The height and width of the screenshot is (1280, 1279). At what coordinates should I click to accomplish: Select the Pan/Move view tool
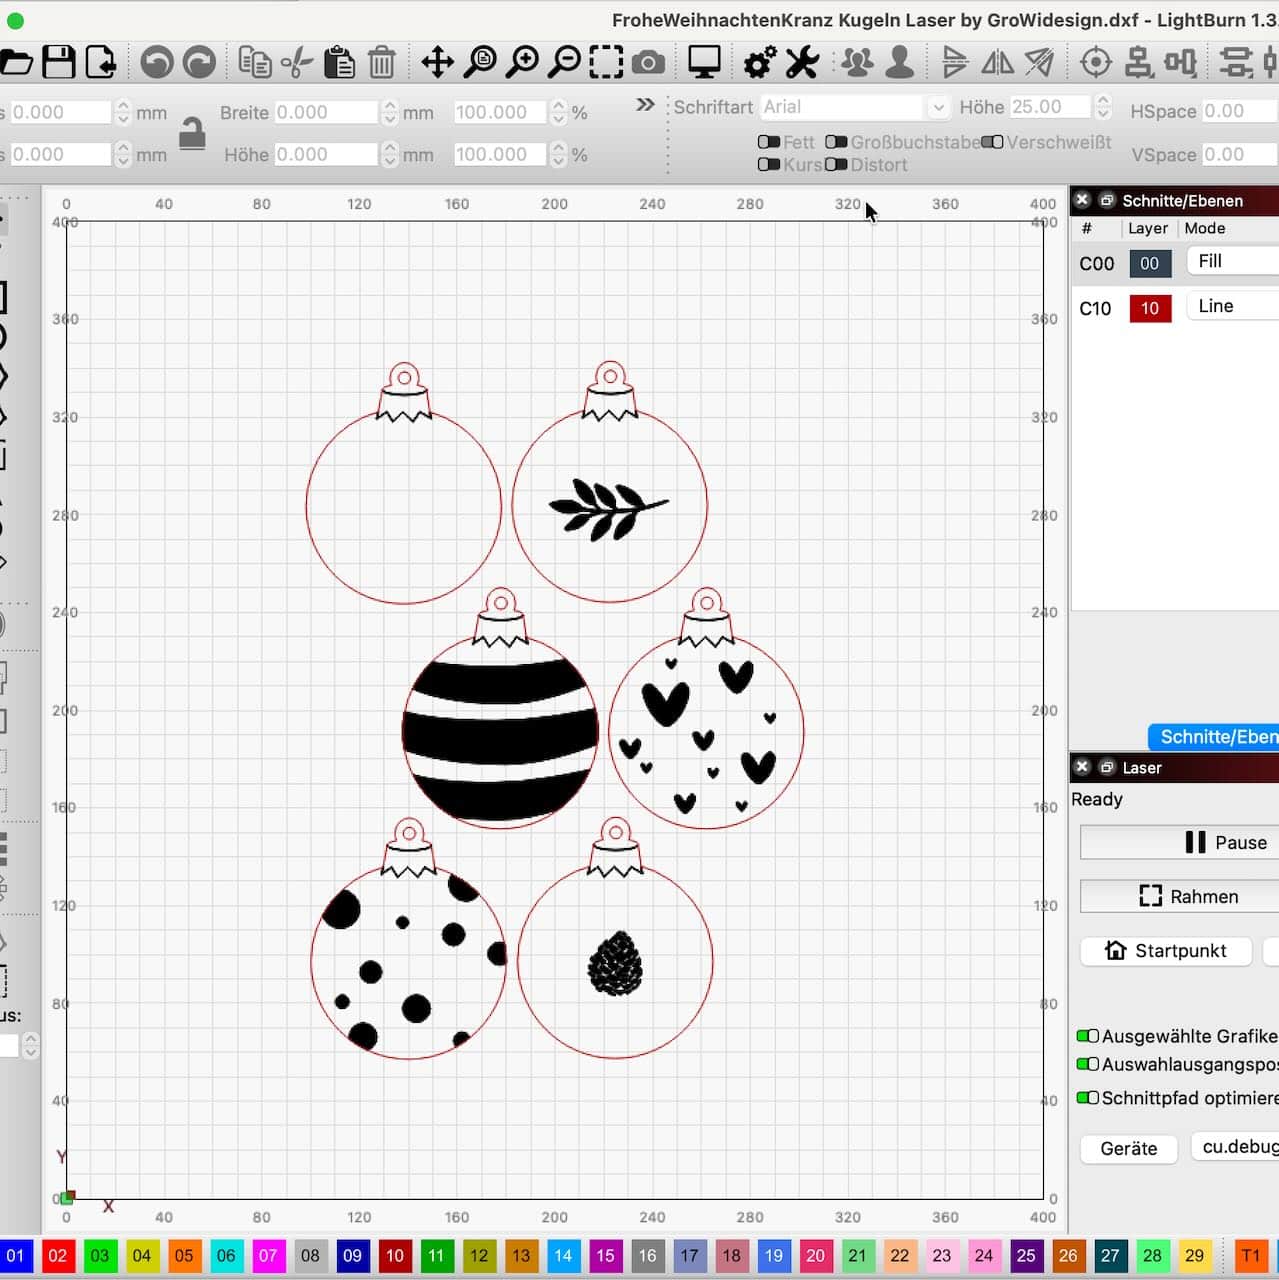pyautogui.click(x=437, y=63)
